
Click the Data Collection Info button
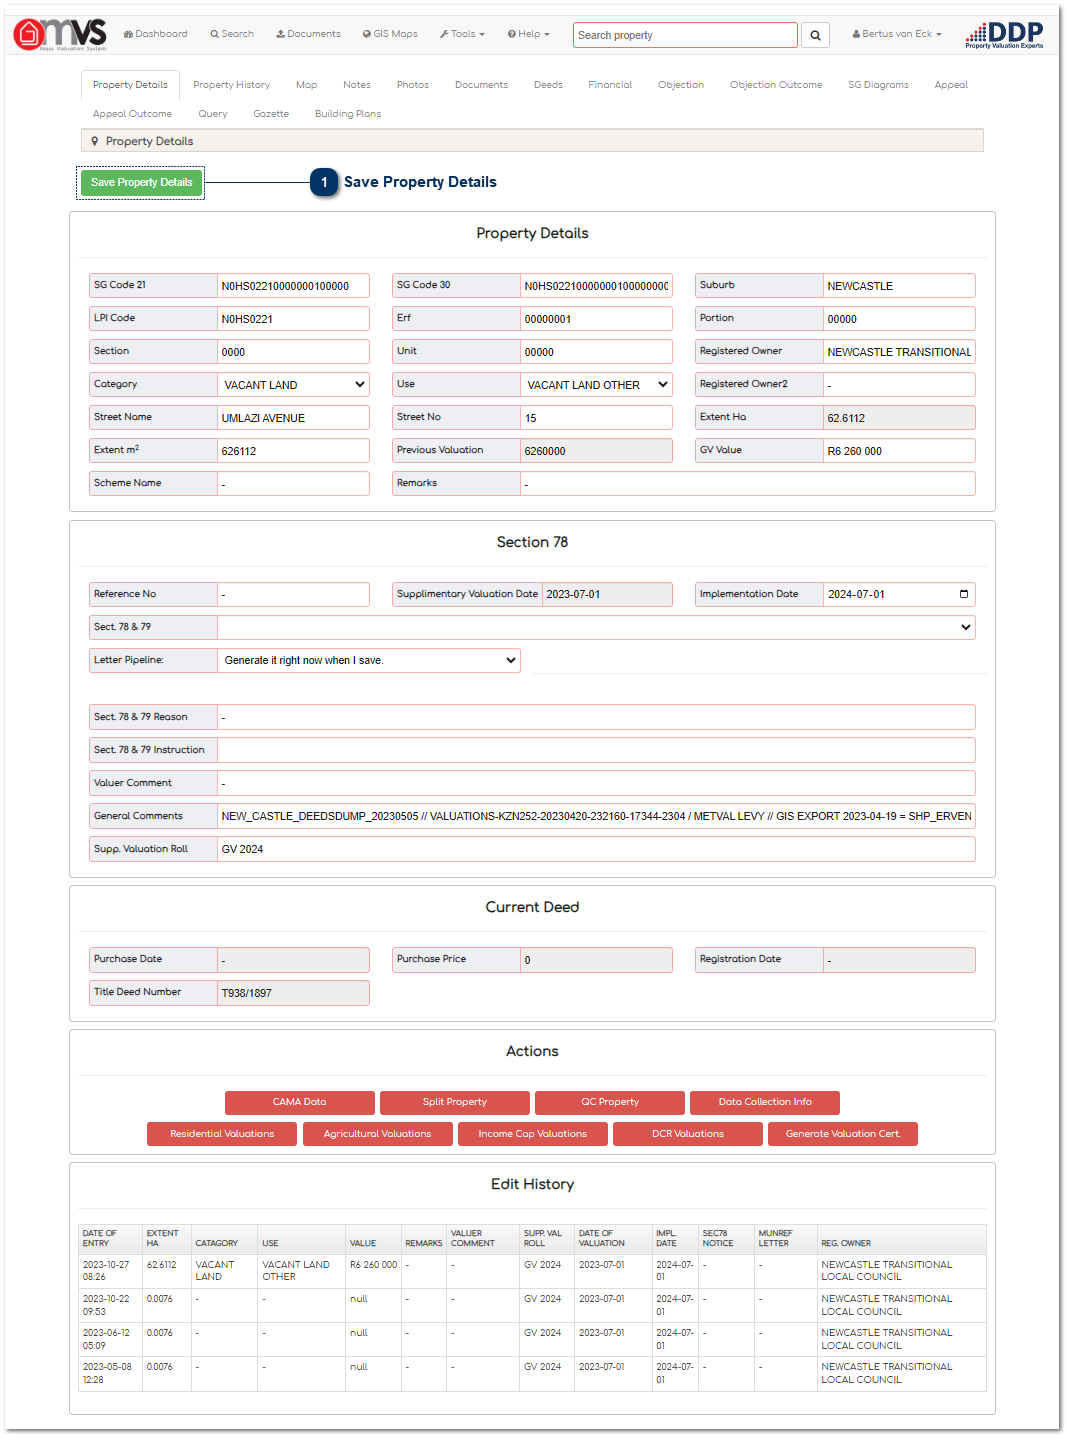click(x=765, y=1102)
